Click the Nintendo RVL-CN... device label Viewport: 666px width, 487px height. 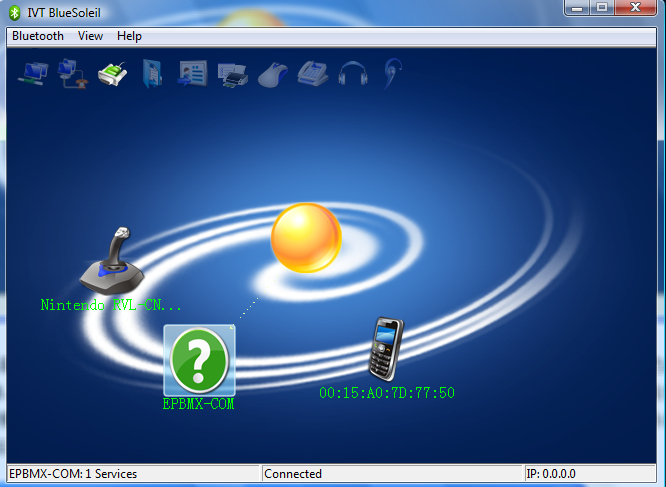(x=111, y=305)
